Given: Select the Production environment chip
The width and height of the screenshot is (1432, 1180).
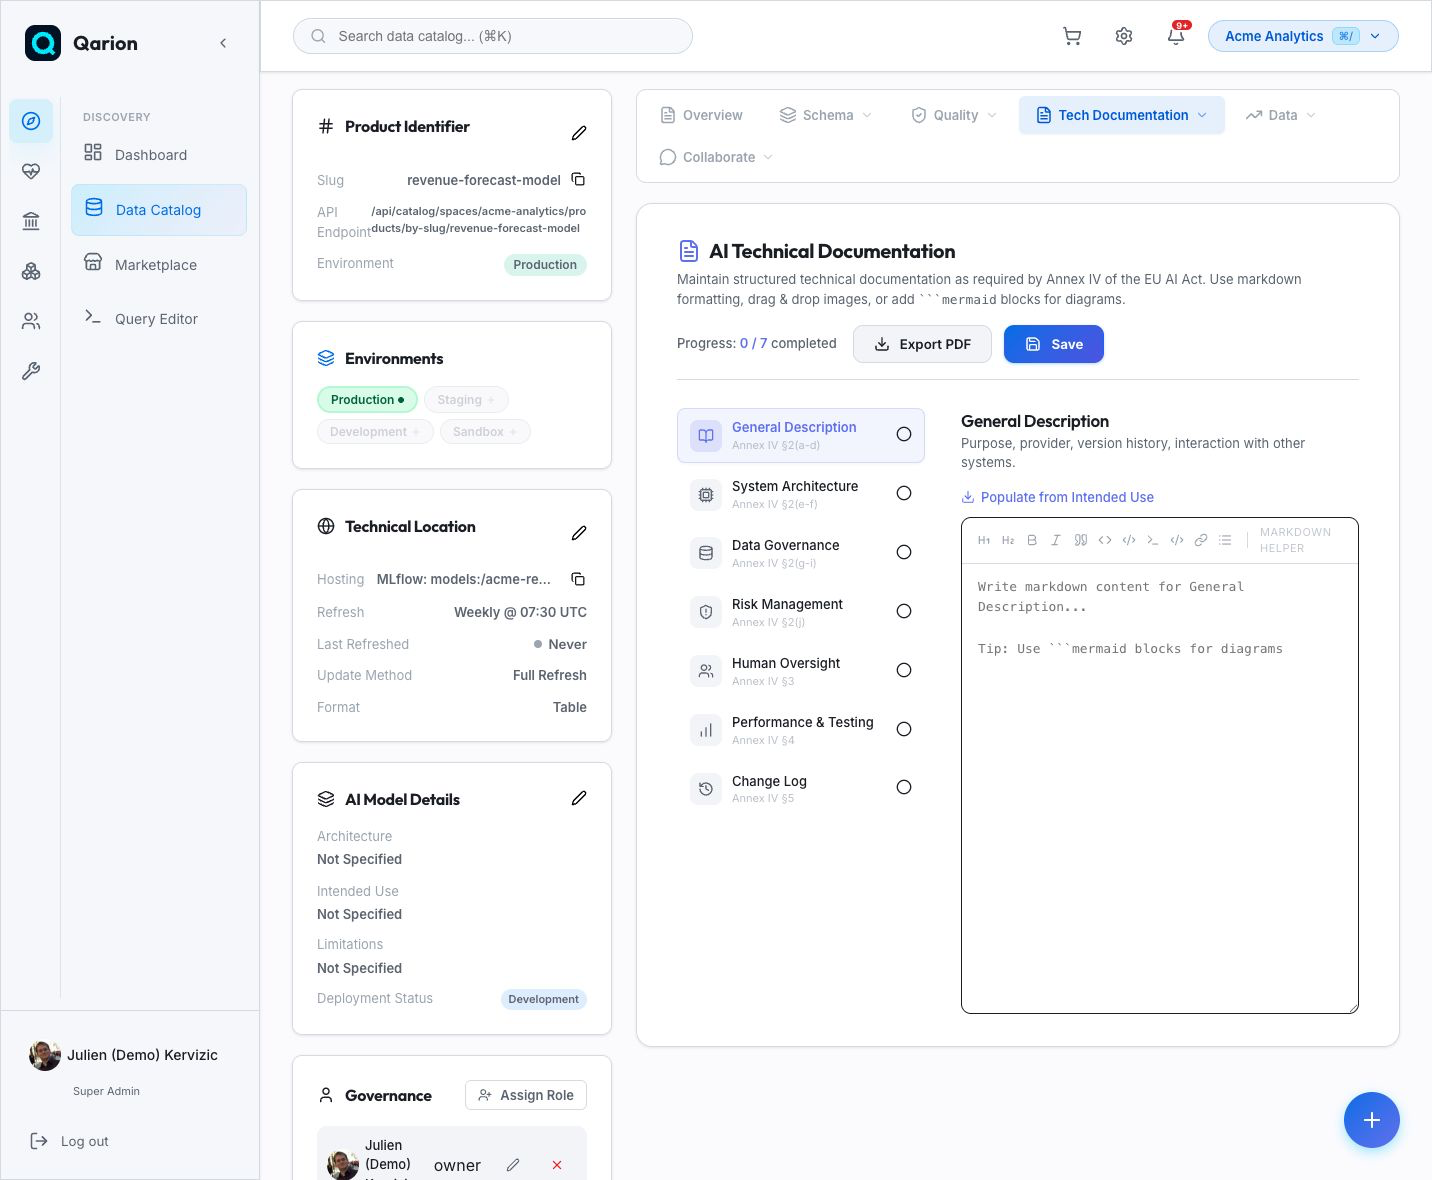Looking at the screenshot, I should tap(367, 400).
